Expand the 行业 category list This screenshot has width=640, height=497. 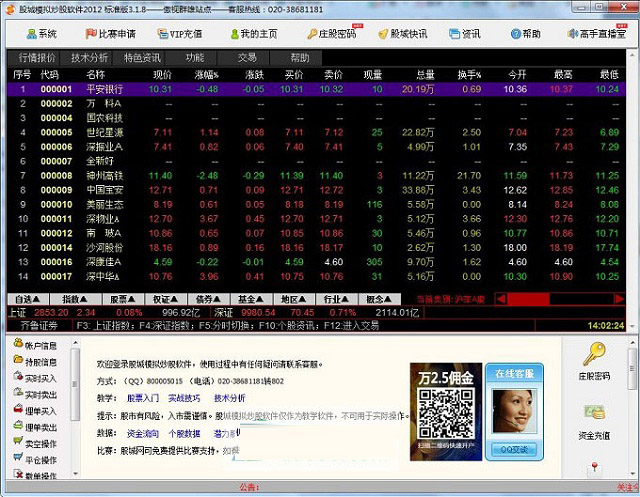[337, 299]
